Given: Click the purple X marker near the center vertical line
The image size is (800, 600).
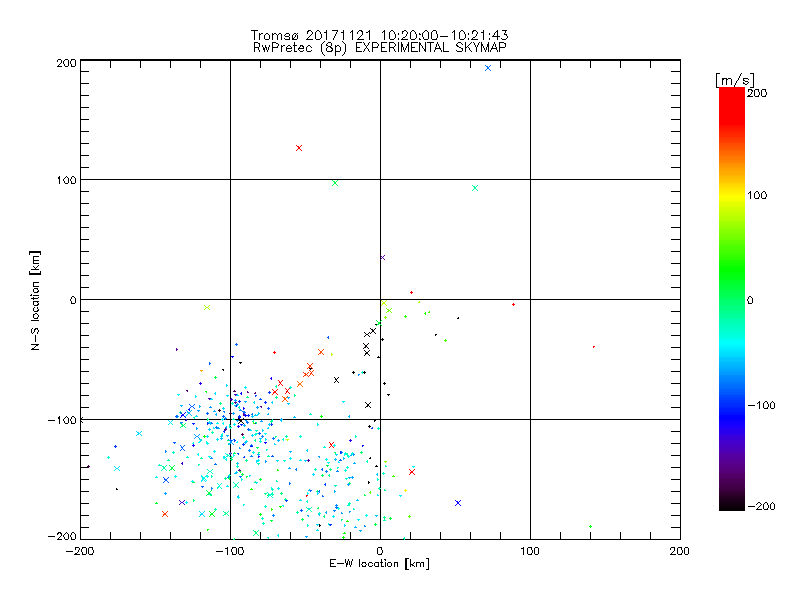Looking at the screenshot, I should pyautogui.click(x=383, y=257).
